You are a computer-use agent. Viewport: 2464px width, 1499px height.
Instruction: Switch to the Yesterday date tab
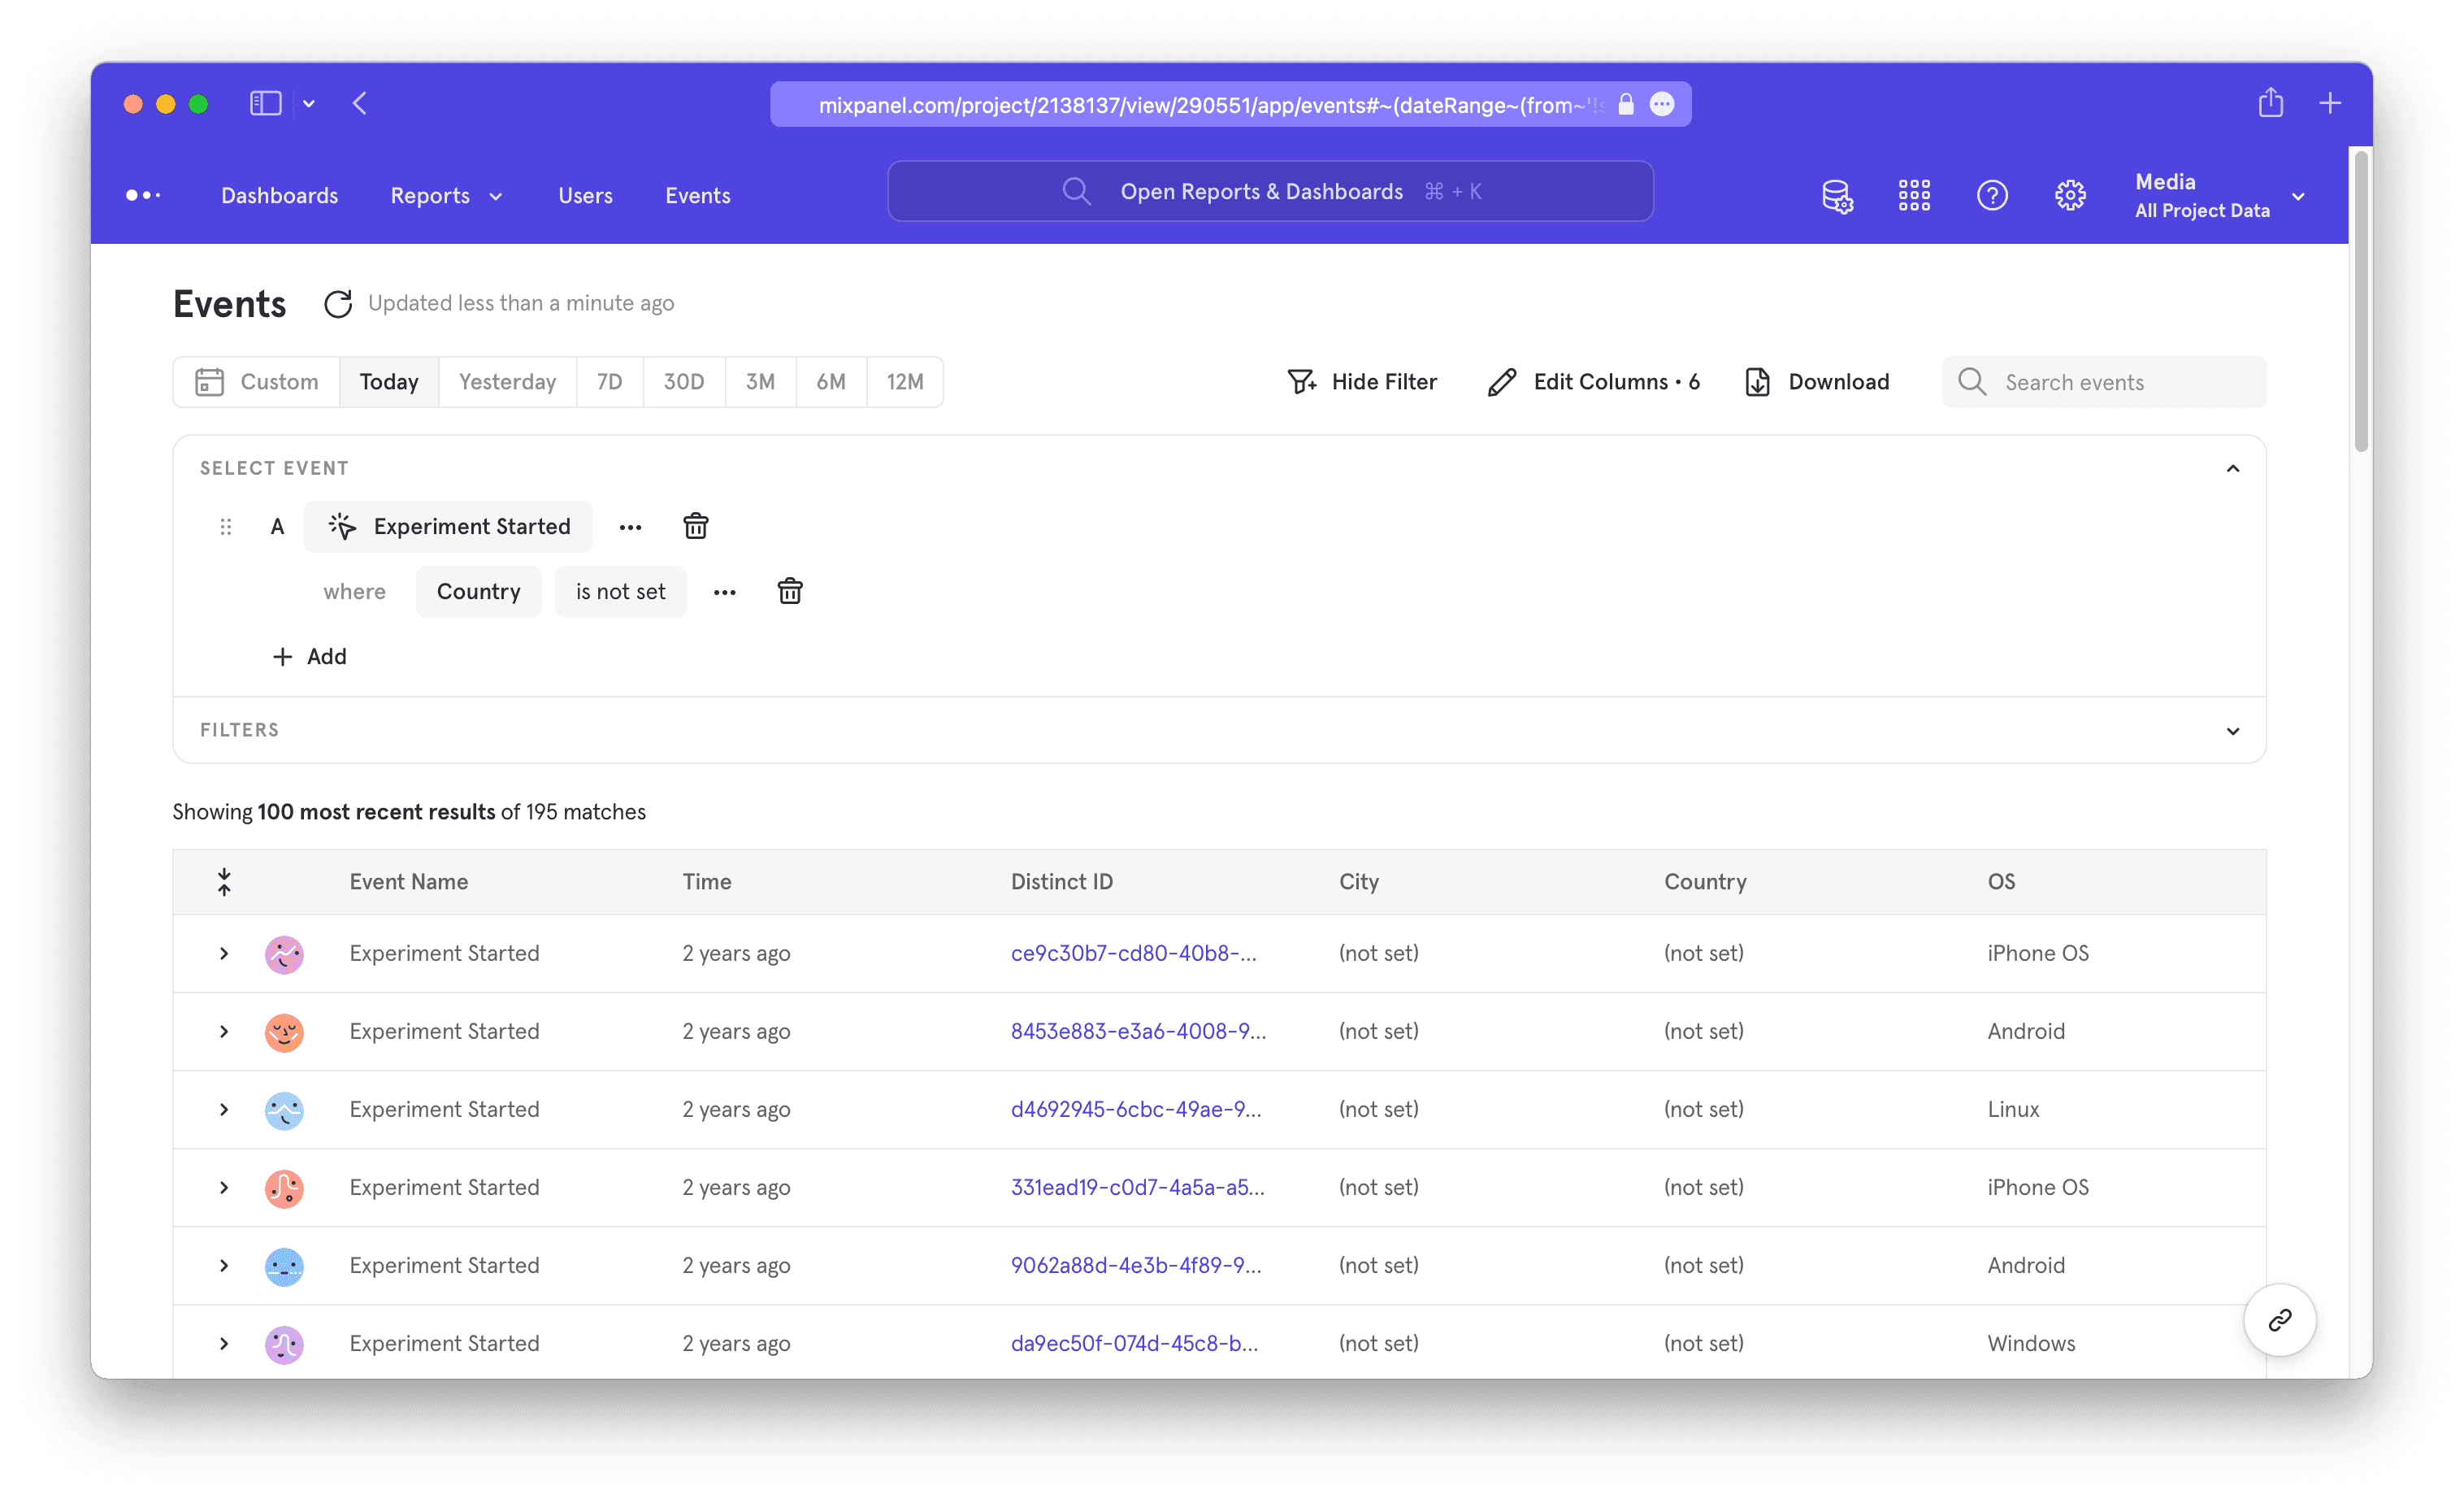[507, 382]
